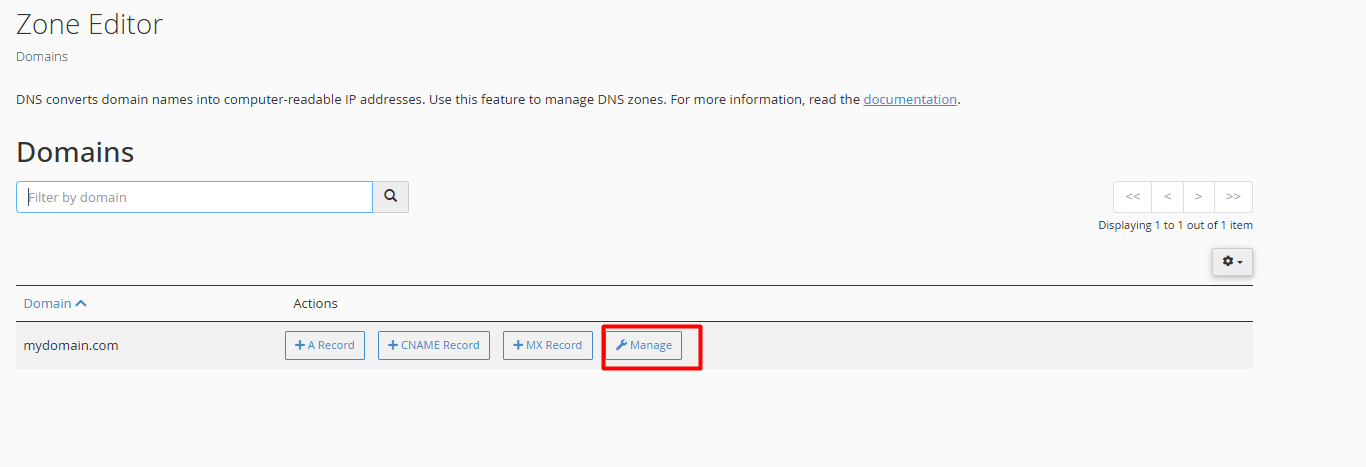Click the Domains breadcrumb under Zone Editor
The image size is (1366, 467).
tap(42, 56)
